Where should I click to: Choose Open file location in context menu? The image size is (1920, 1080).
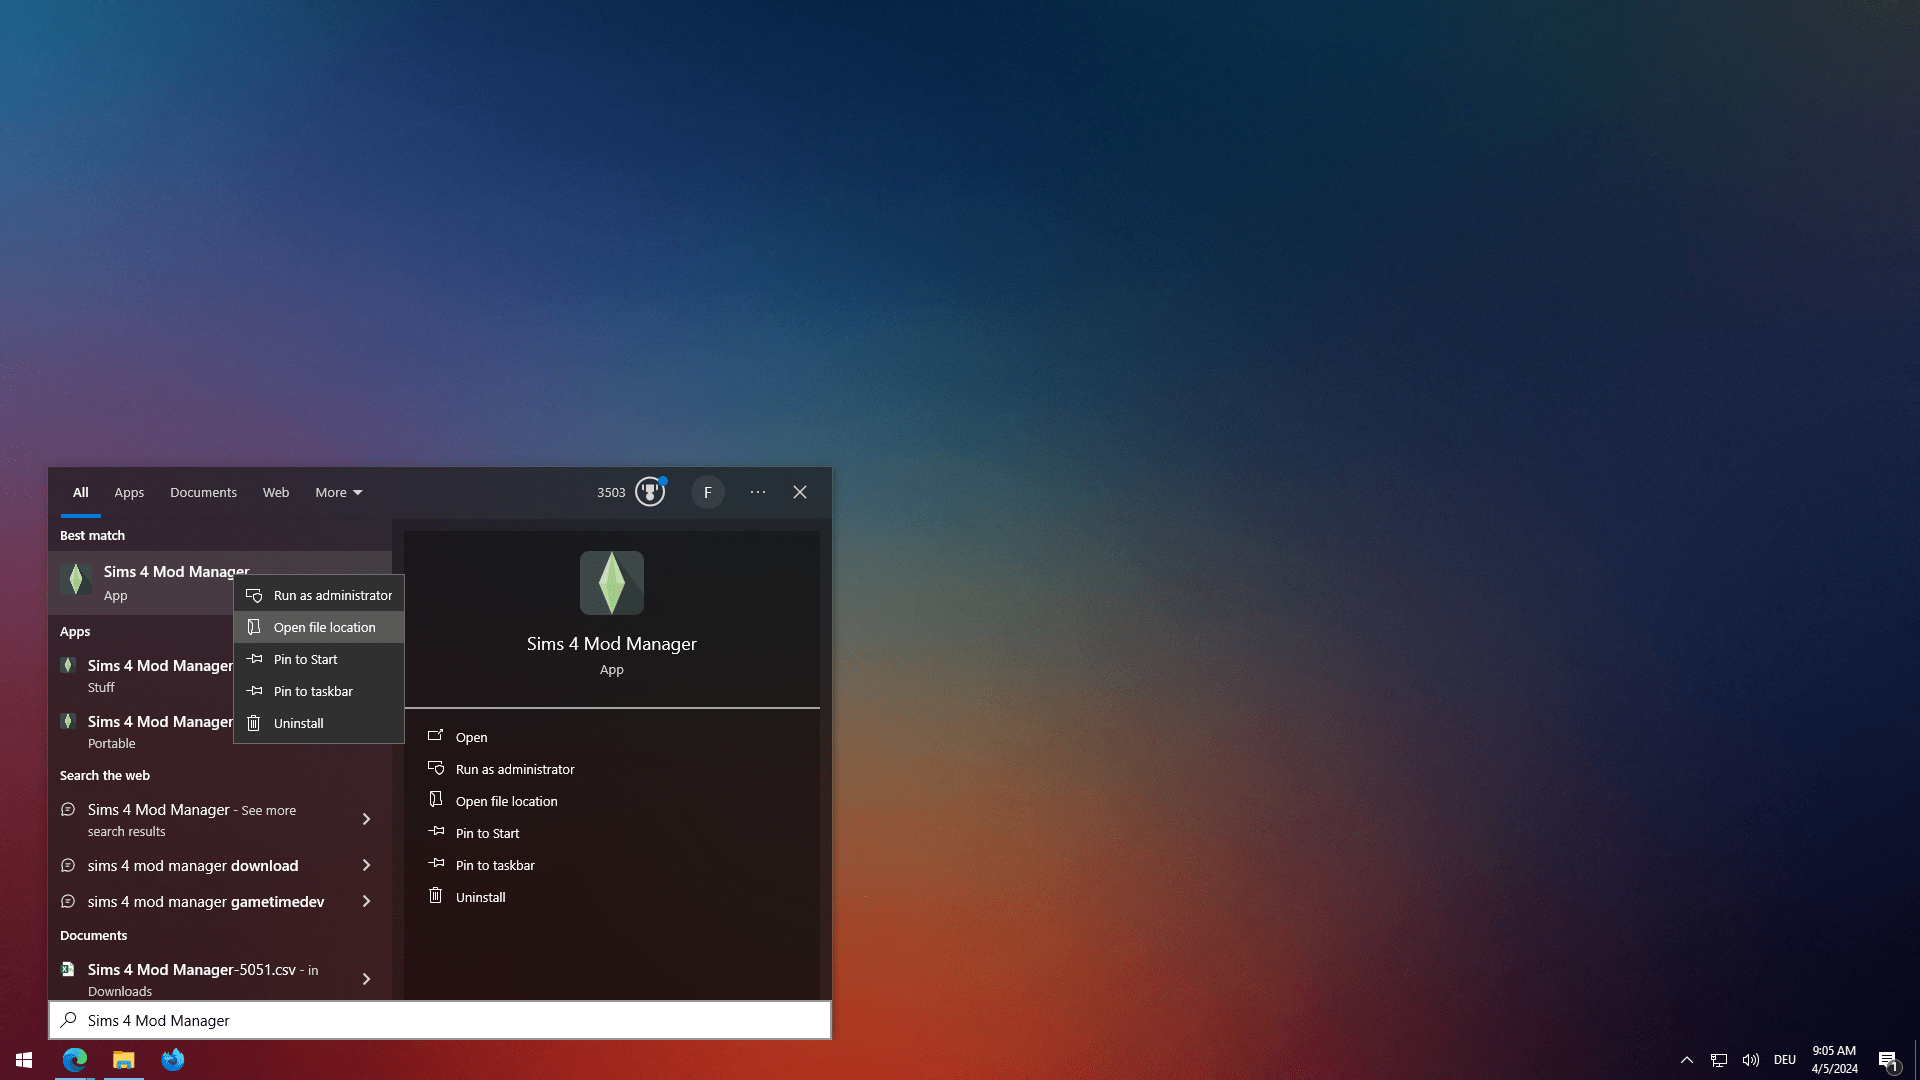[319, 627]
